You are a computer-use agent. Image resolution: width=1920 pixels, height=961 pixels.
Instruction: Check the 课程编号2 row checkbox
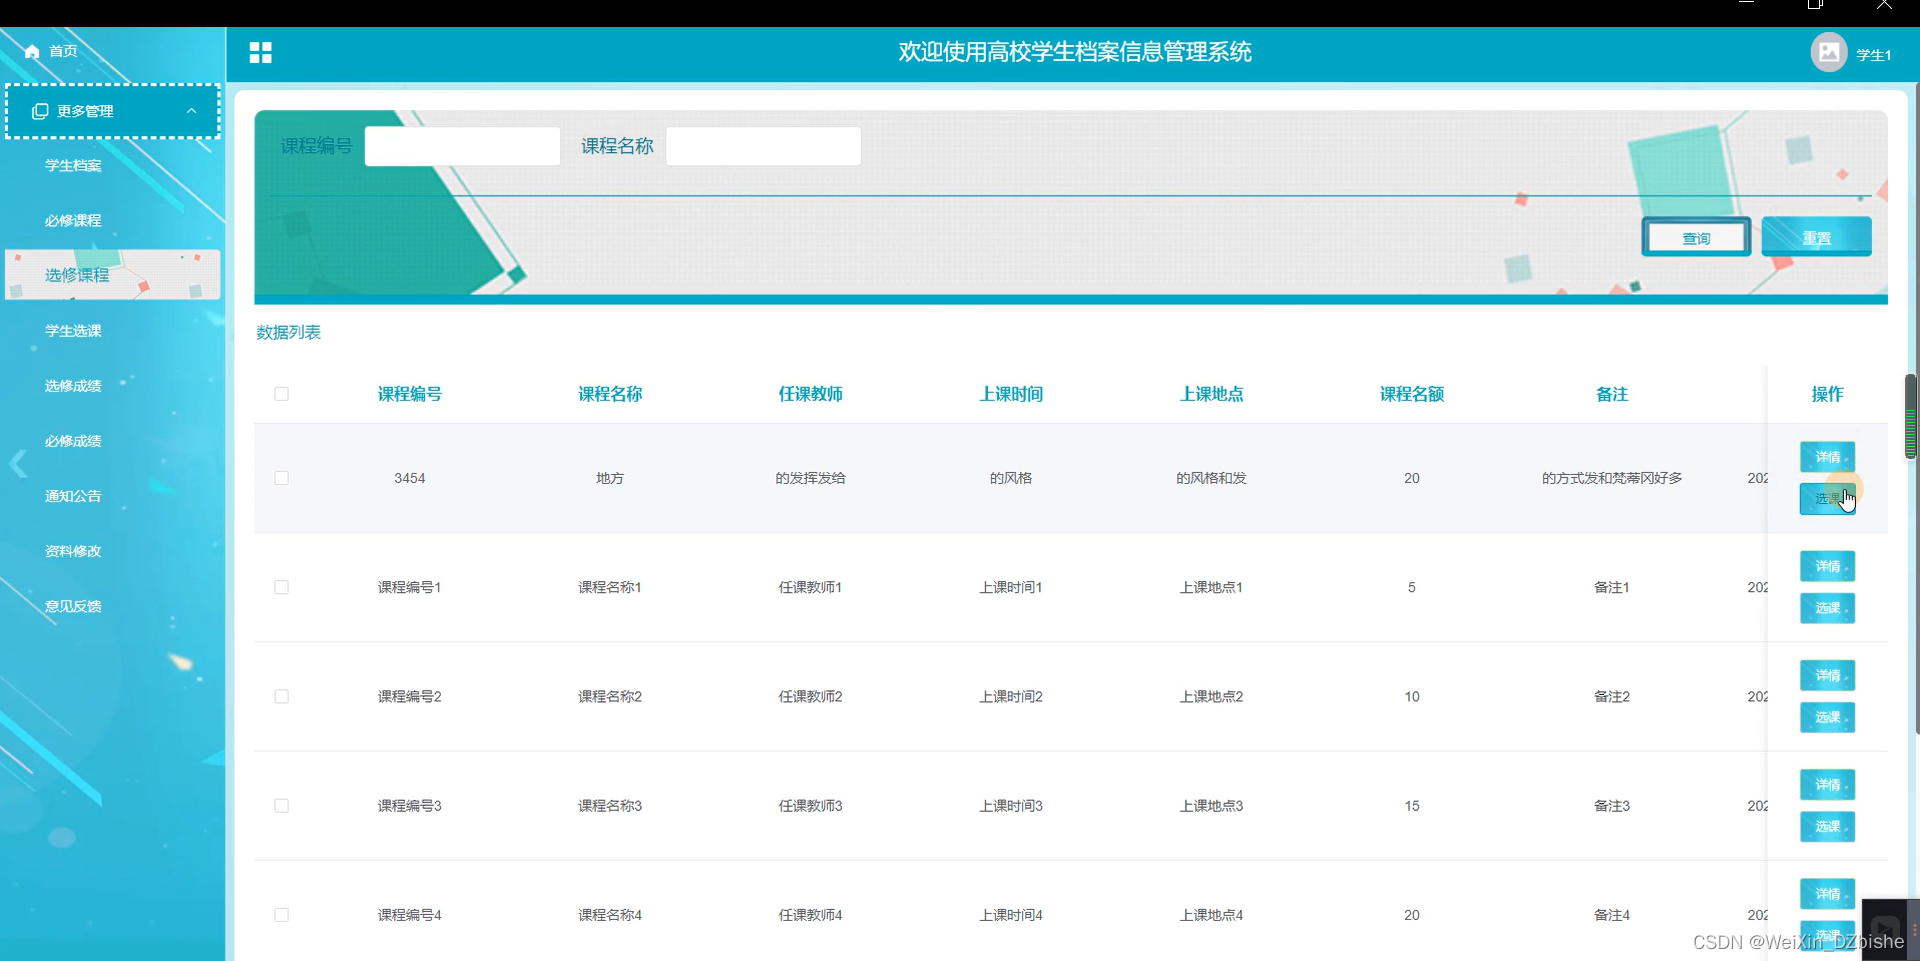282,696
